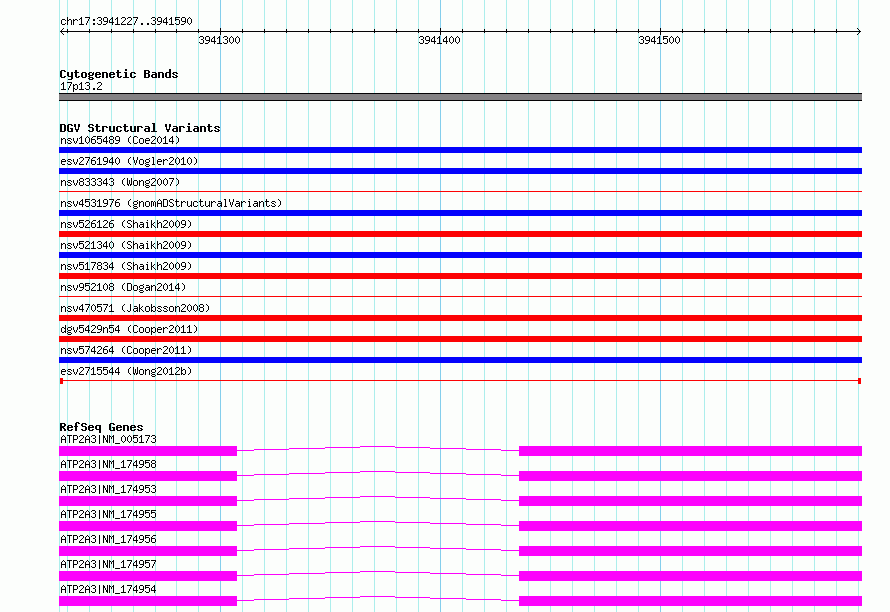The height and width of the screenshot is (612, 890).
Task: Select transcript label ATP2A3|NM_174955
Action: click(x=108, y=514)
